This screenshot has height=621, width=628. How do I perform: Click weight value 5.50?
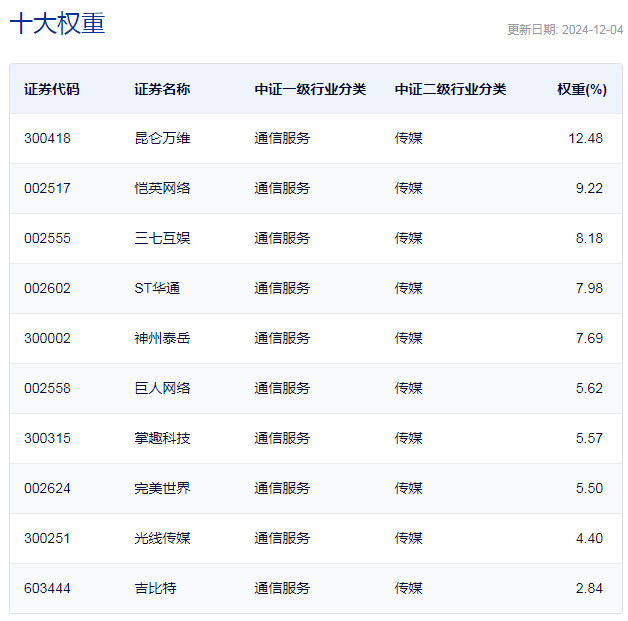(589, 488)
